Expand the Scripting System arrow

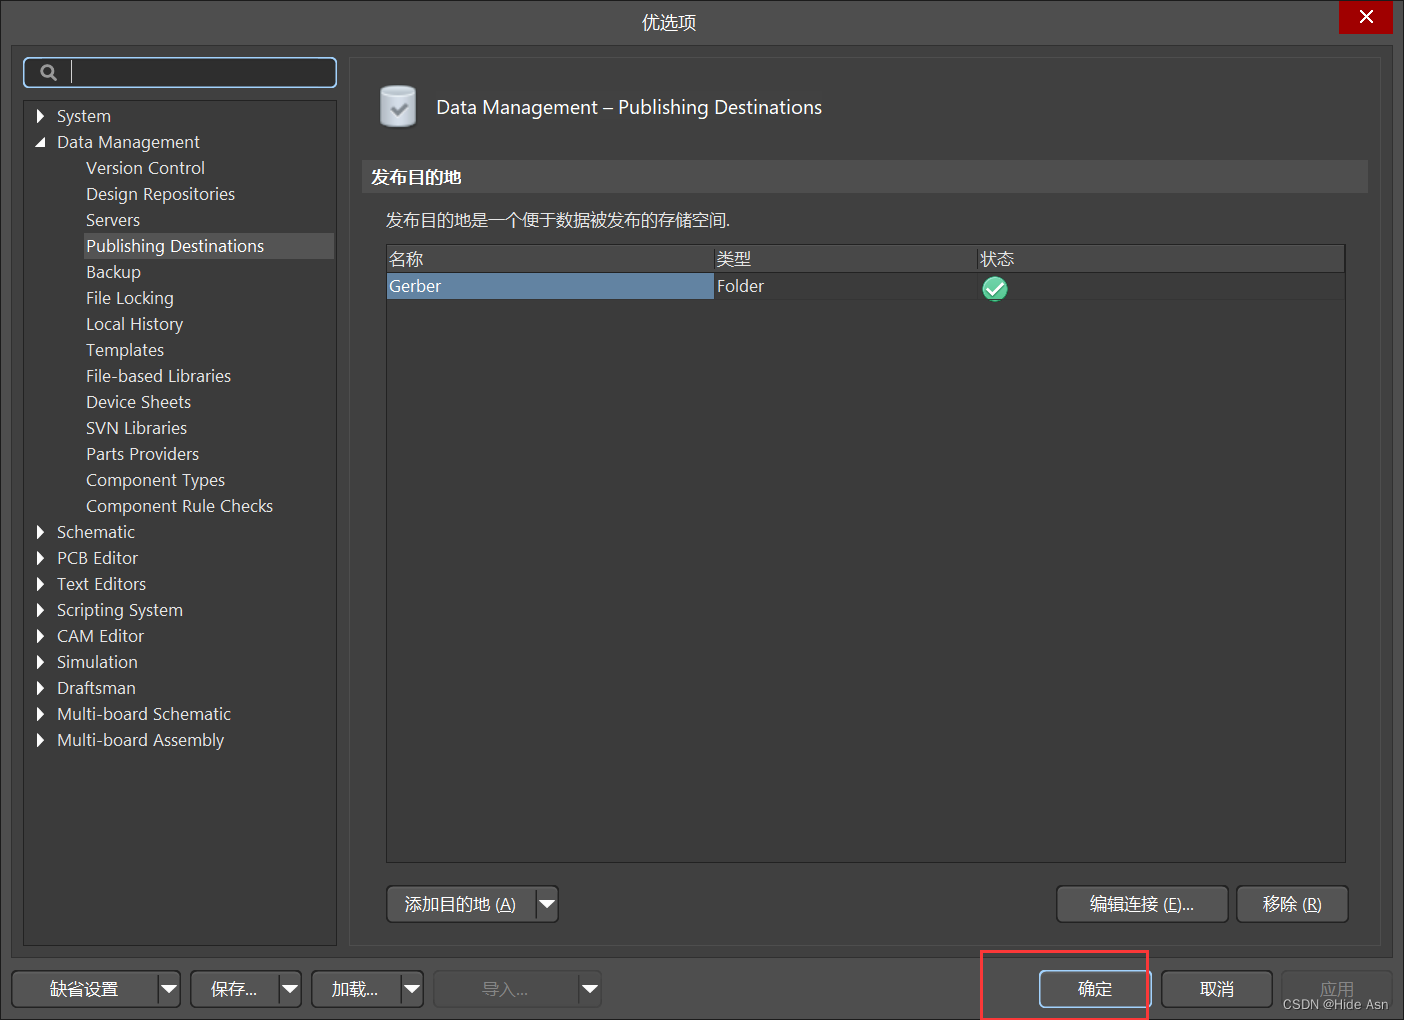point(40,610)
